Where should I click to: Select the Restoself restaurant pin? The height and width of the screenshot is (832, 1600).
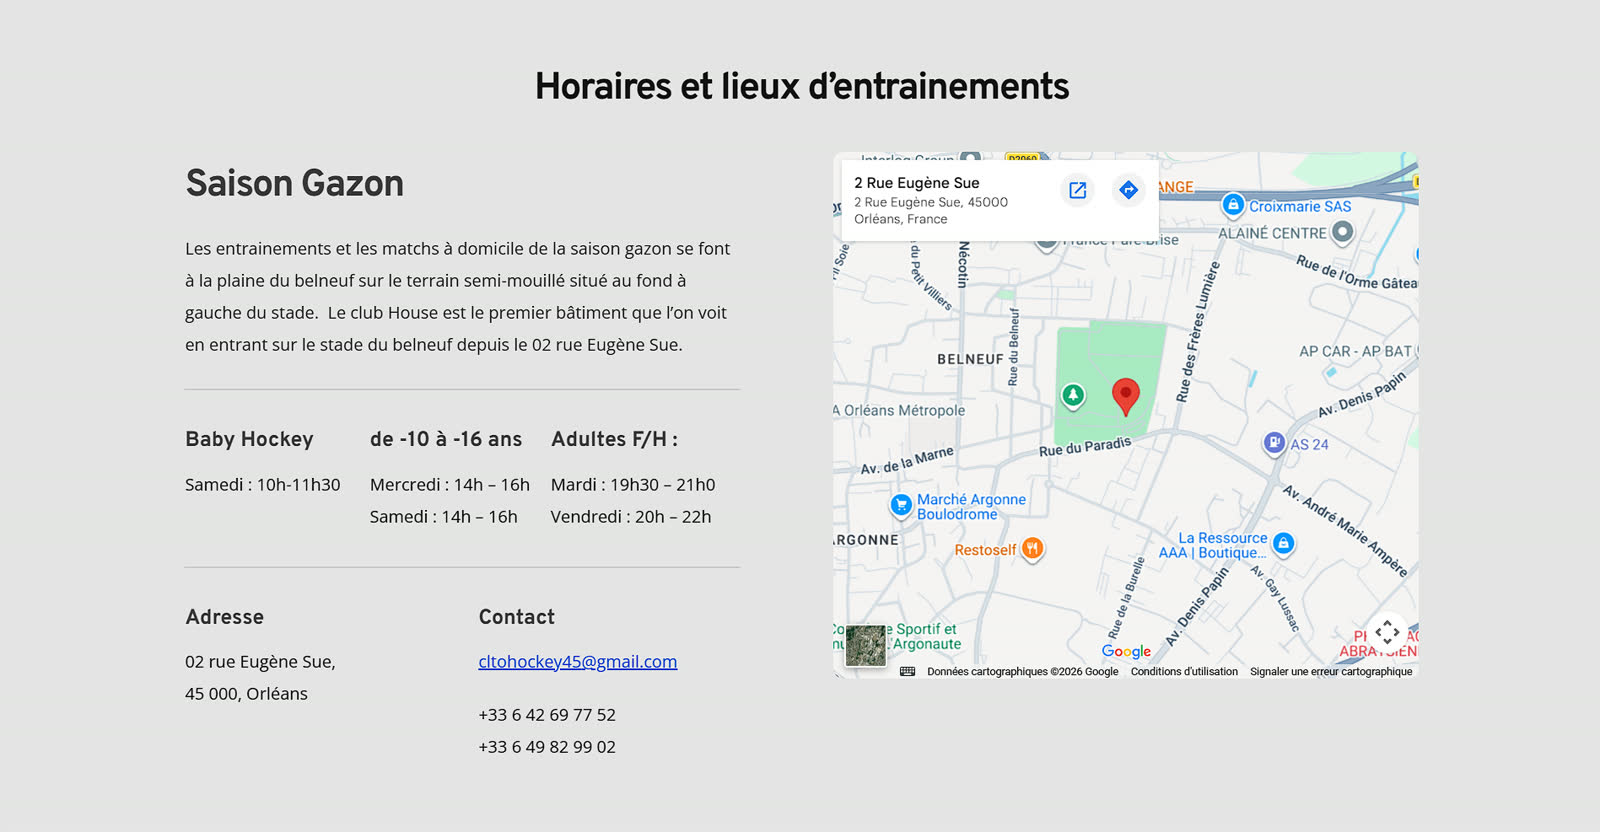click(x=1032, y=549)
